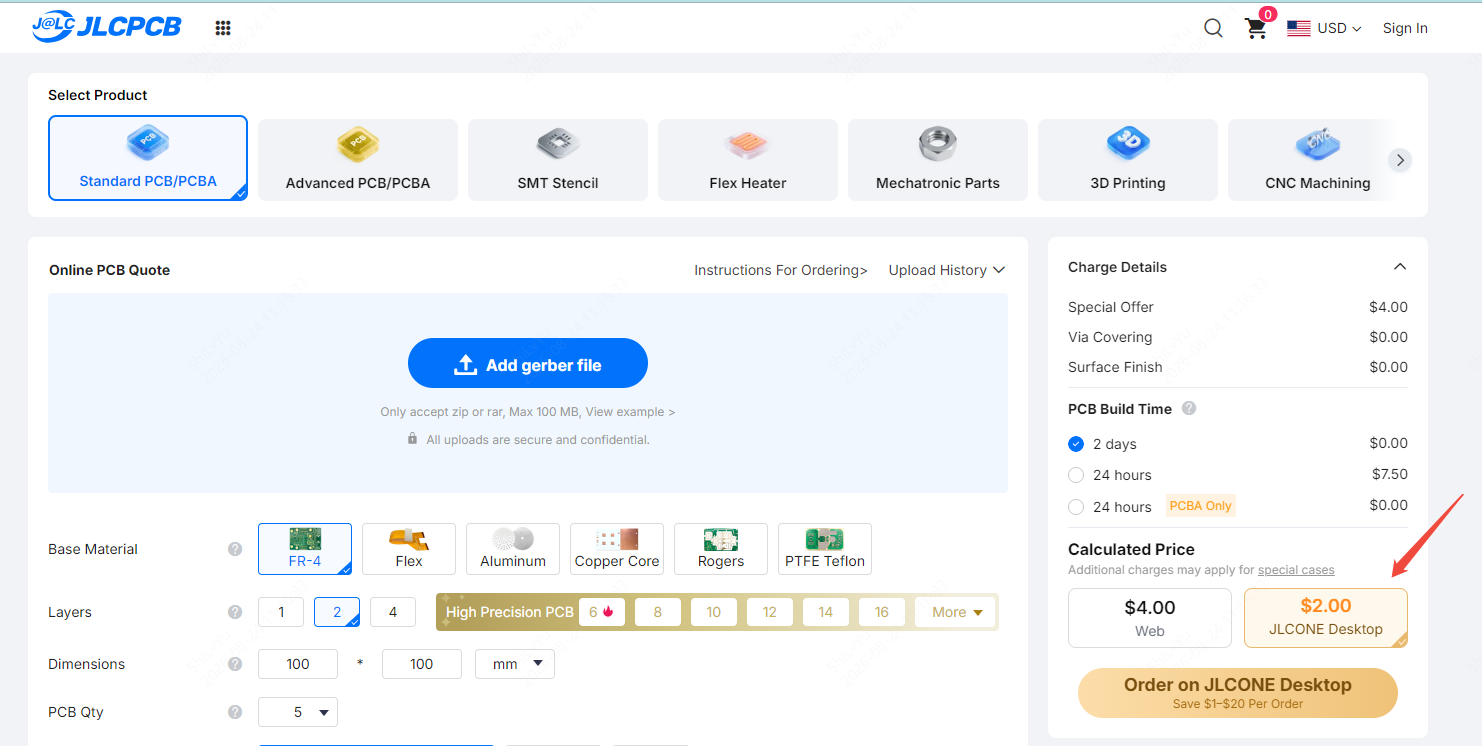Open PCB Qty dropdown
Viewport: 1482px width, 746px height.
pyautogui.click(x=298, y=712)
